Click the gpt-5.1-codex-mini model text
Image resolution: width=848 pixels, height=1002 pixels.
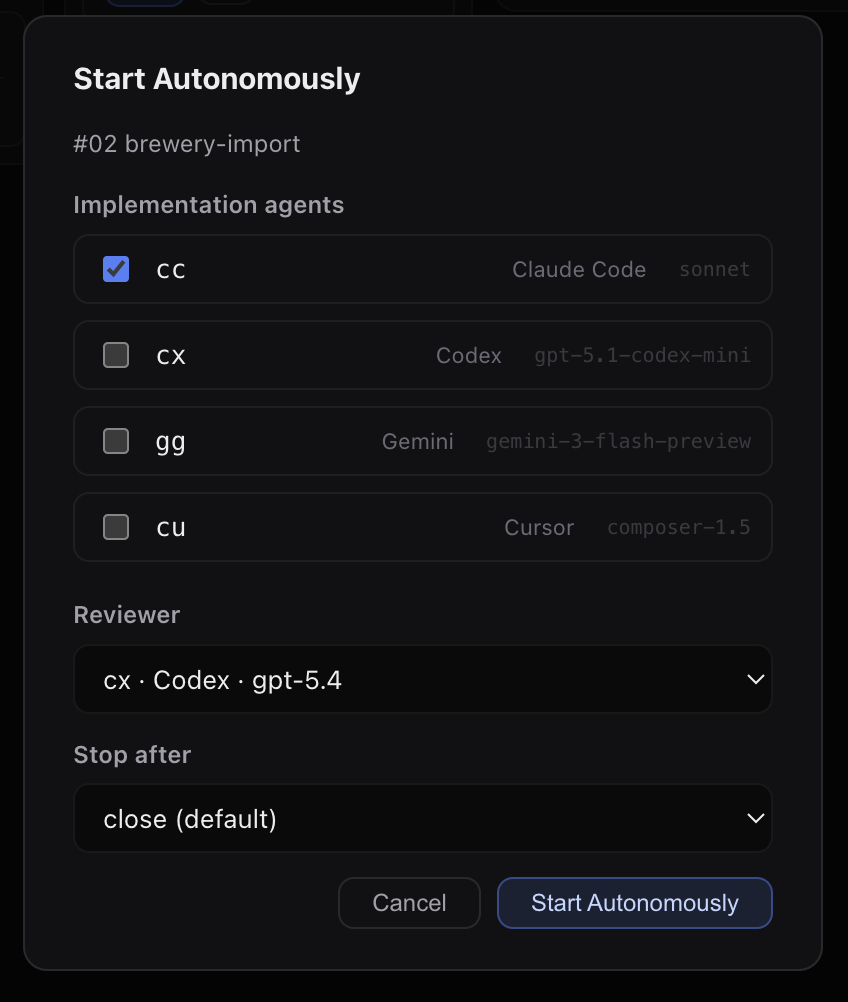[642, 355]
